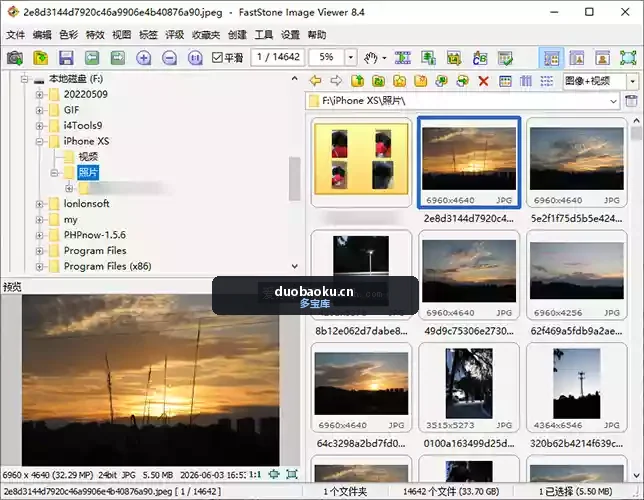Go up one folder level icon

(358, 81)
